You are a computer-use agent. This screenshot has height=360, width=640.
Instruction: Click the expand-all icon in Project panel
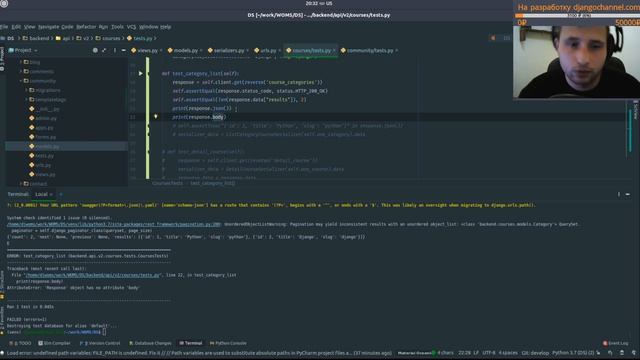point(104,50)
